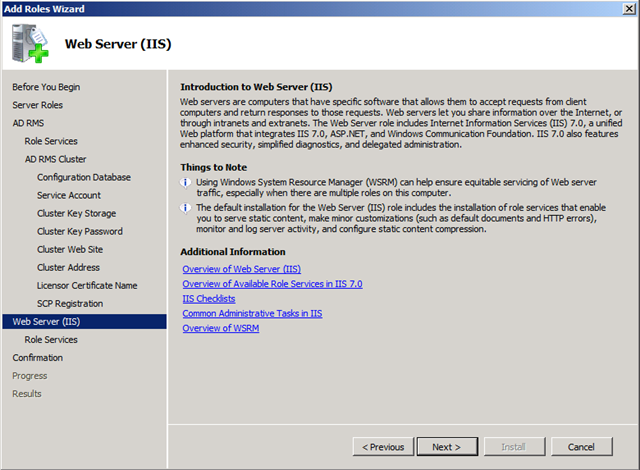Go to Service Account step

[x=69, y=195]
